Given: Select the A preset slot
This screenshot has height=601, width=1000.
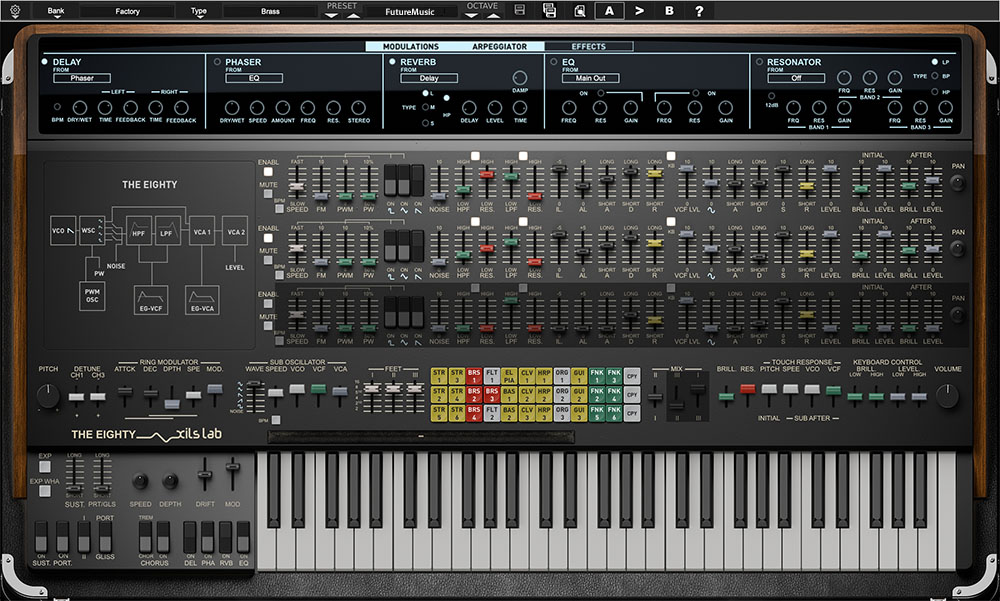Looking at the screenshot, I should coord(610,10).
